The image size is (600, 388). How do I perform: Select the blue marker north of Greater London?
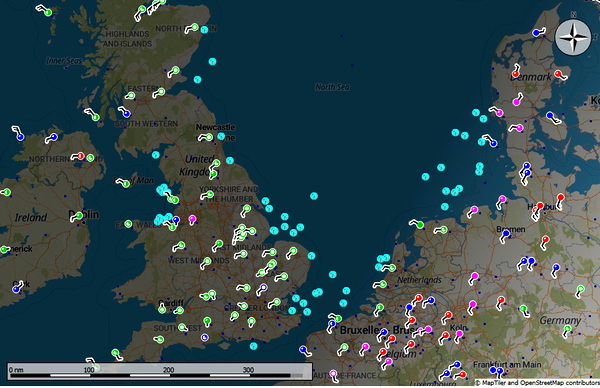coord(263,287)
